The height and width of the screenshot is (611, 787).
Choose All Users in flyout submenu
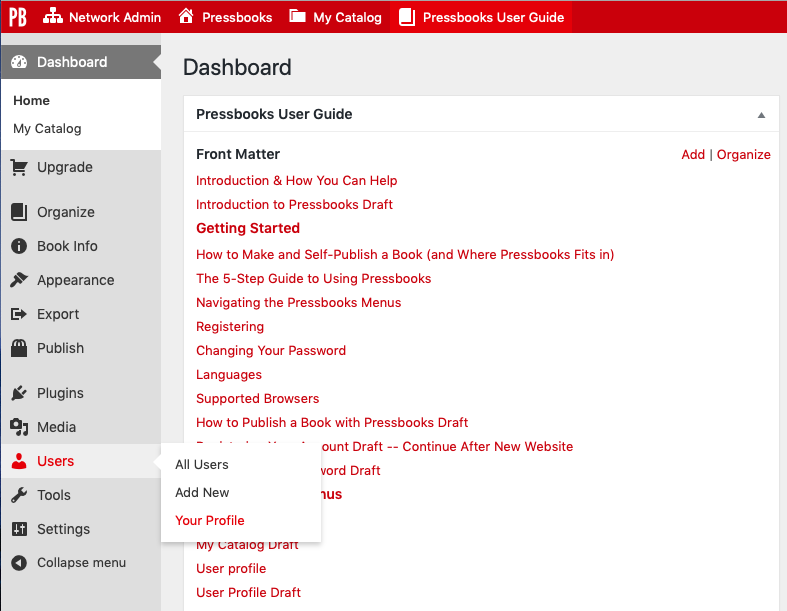click(202, 464)
